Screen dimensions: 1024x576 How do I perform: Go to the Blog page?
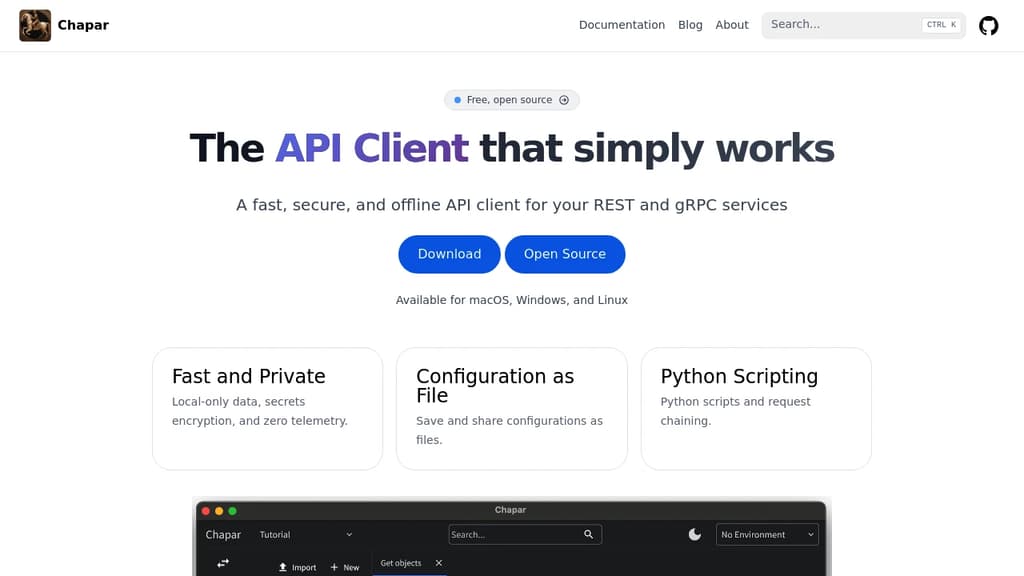[690, 25]
